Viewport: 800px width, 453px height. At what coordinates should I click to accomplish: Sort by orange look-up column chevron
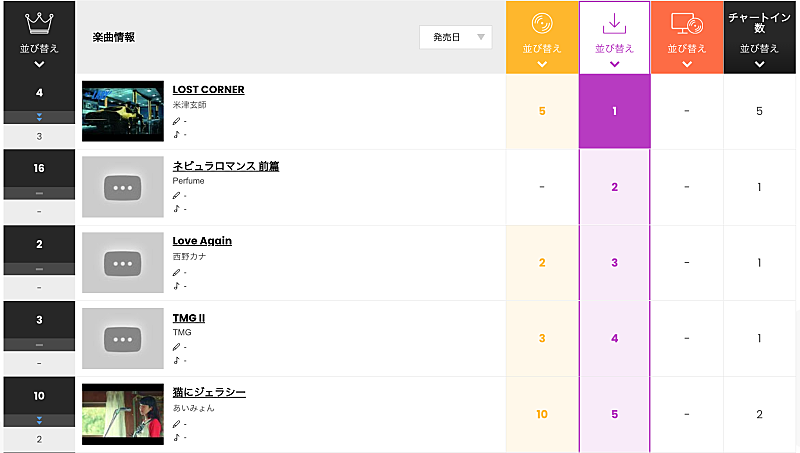[x=686, y=64]
